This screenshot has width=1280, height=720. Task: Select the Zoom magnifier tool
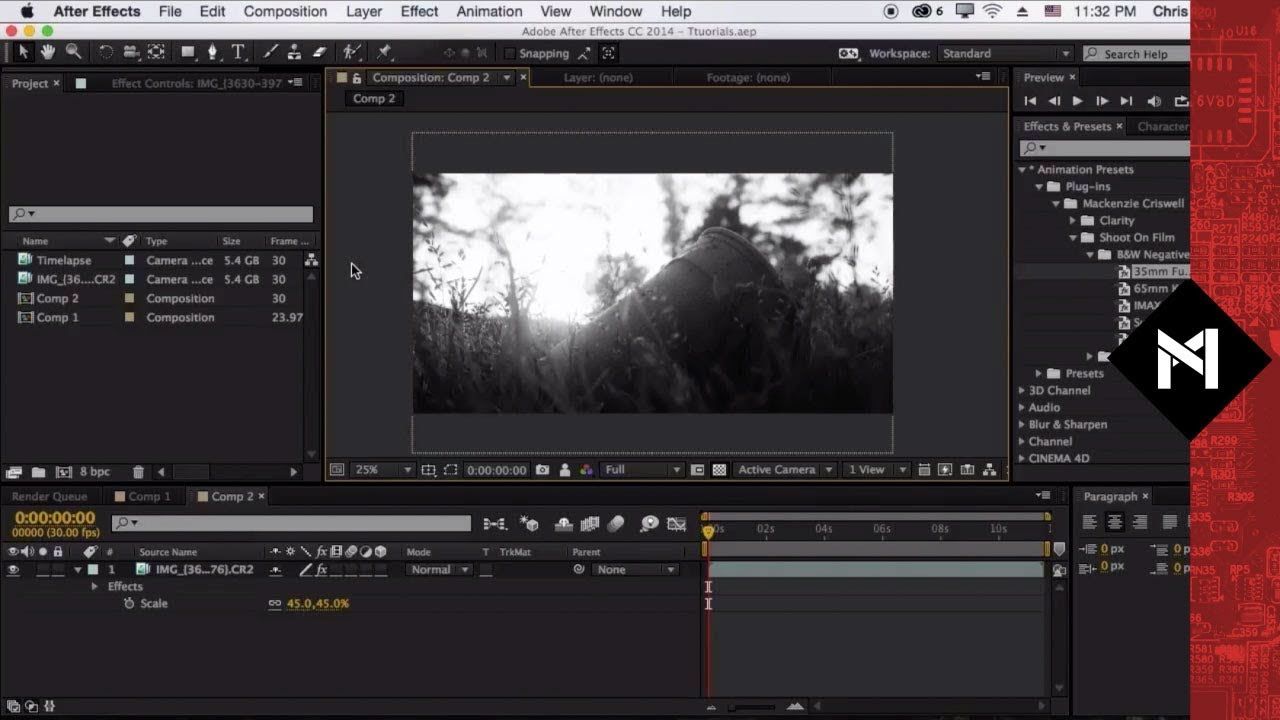pyautogui.click(x=73, y=52)
